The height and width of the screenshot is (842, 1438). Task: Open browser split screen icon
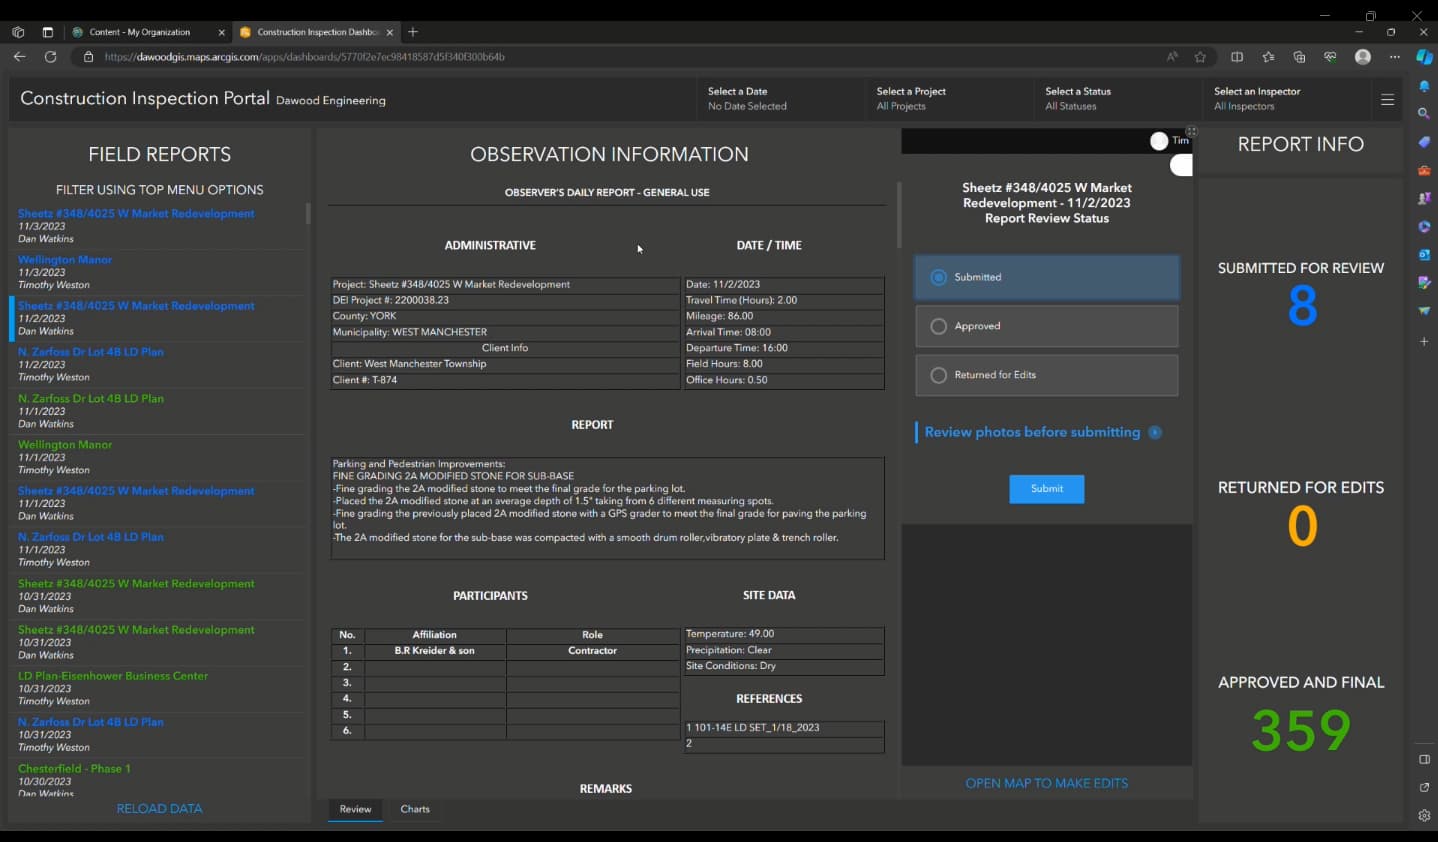coord(1237,57)
